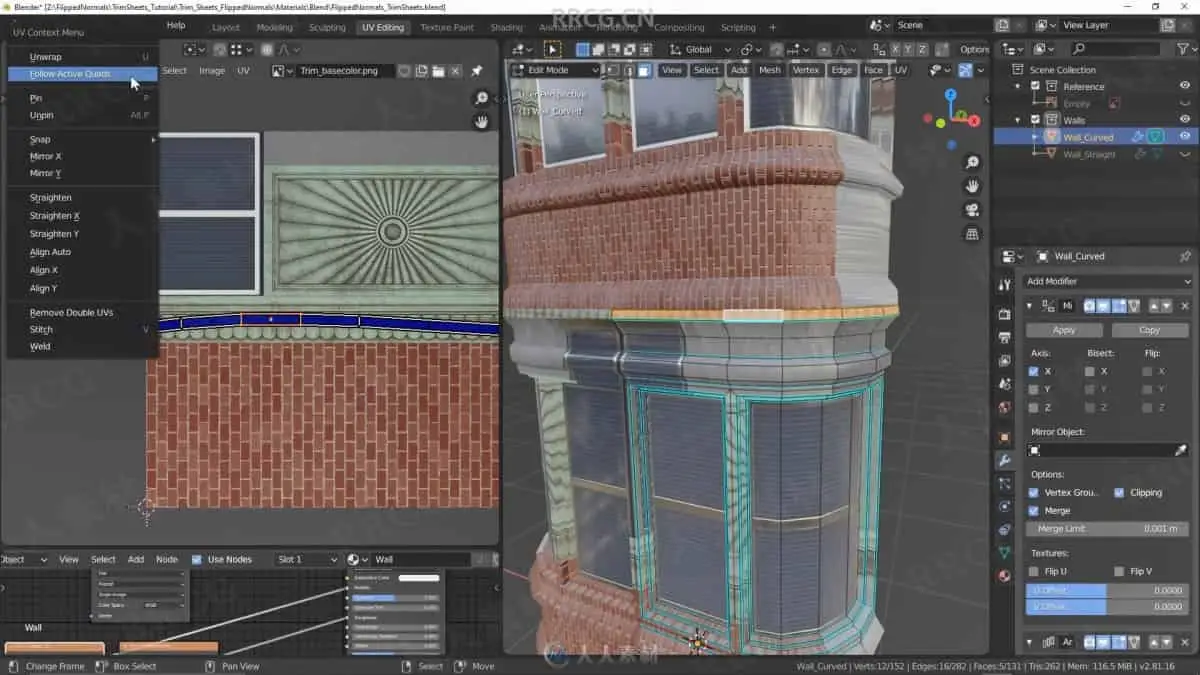Hide Wall_Curved using its eye icon
1200x675 pixels.
tap(1184, 136)
